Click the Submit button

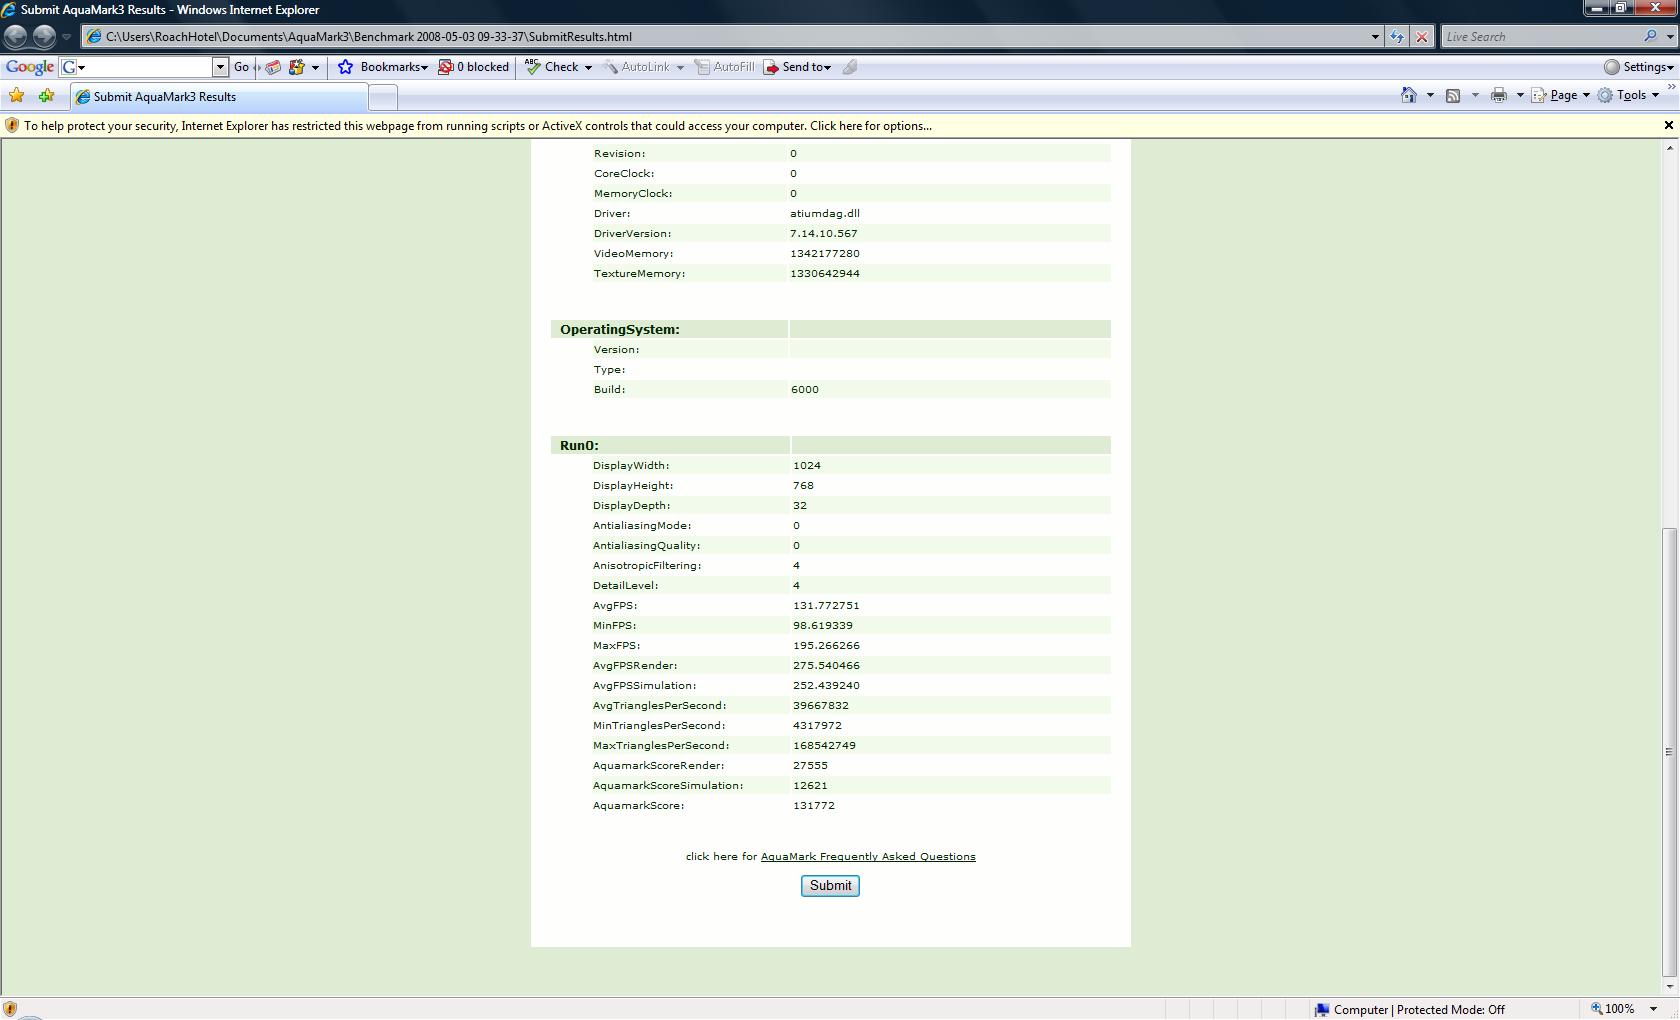[830, 886]
